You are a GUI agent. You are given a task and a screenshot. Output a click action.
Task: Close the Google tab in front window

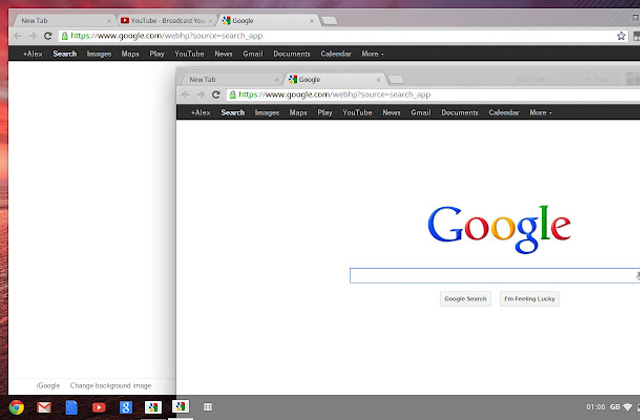coord(378,80)
